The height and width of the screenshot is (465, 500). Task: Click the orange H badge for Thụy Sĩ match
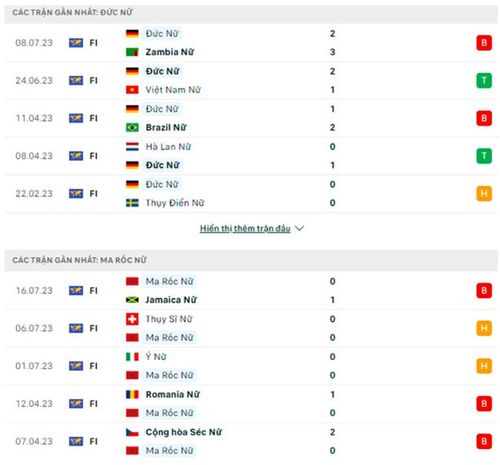(484, 328)
